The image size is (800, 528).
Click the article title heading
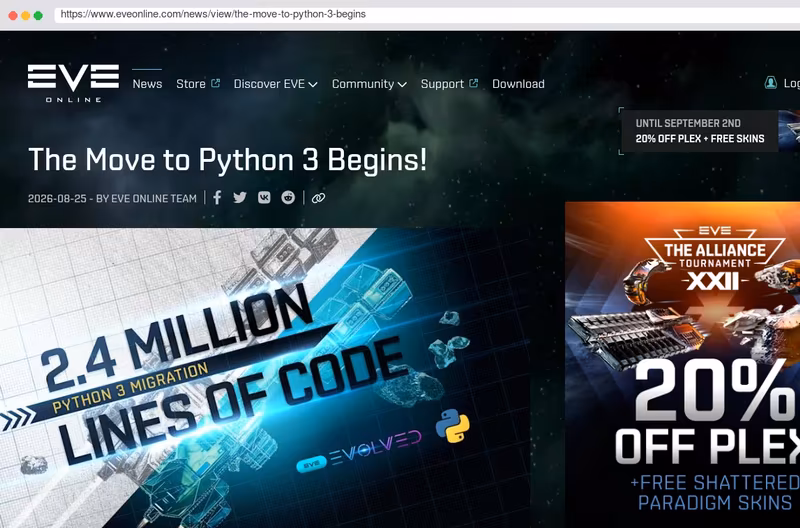(228, 160)
